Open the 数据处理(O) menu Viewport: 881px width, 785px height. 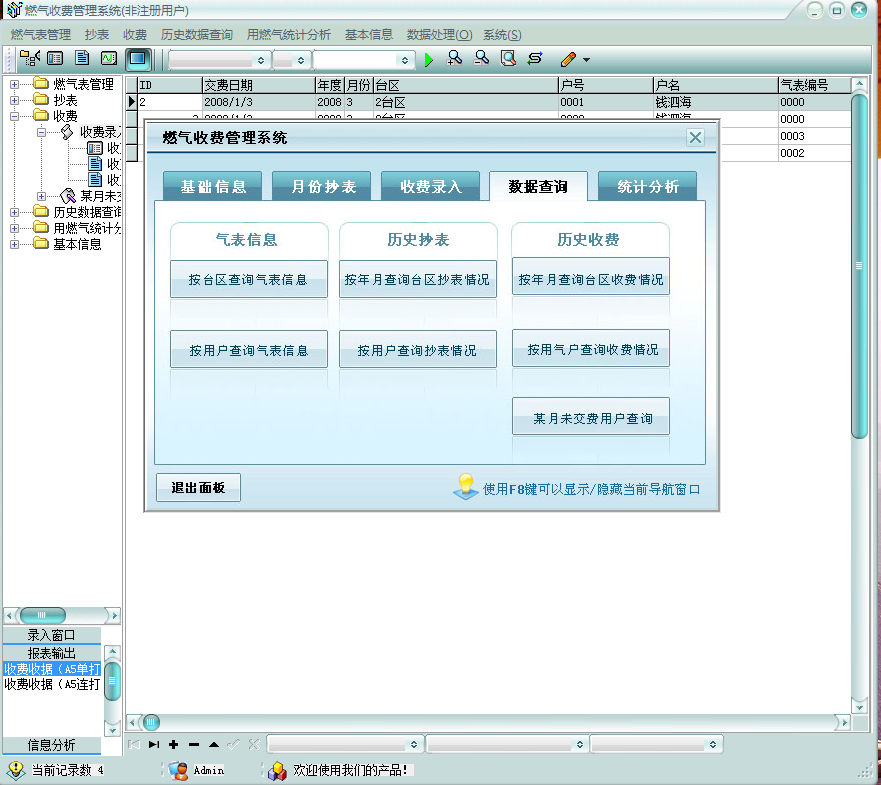coord(439,35)
